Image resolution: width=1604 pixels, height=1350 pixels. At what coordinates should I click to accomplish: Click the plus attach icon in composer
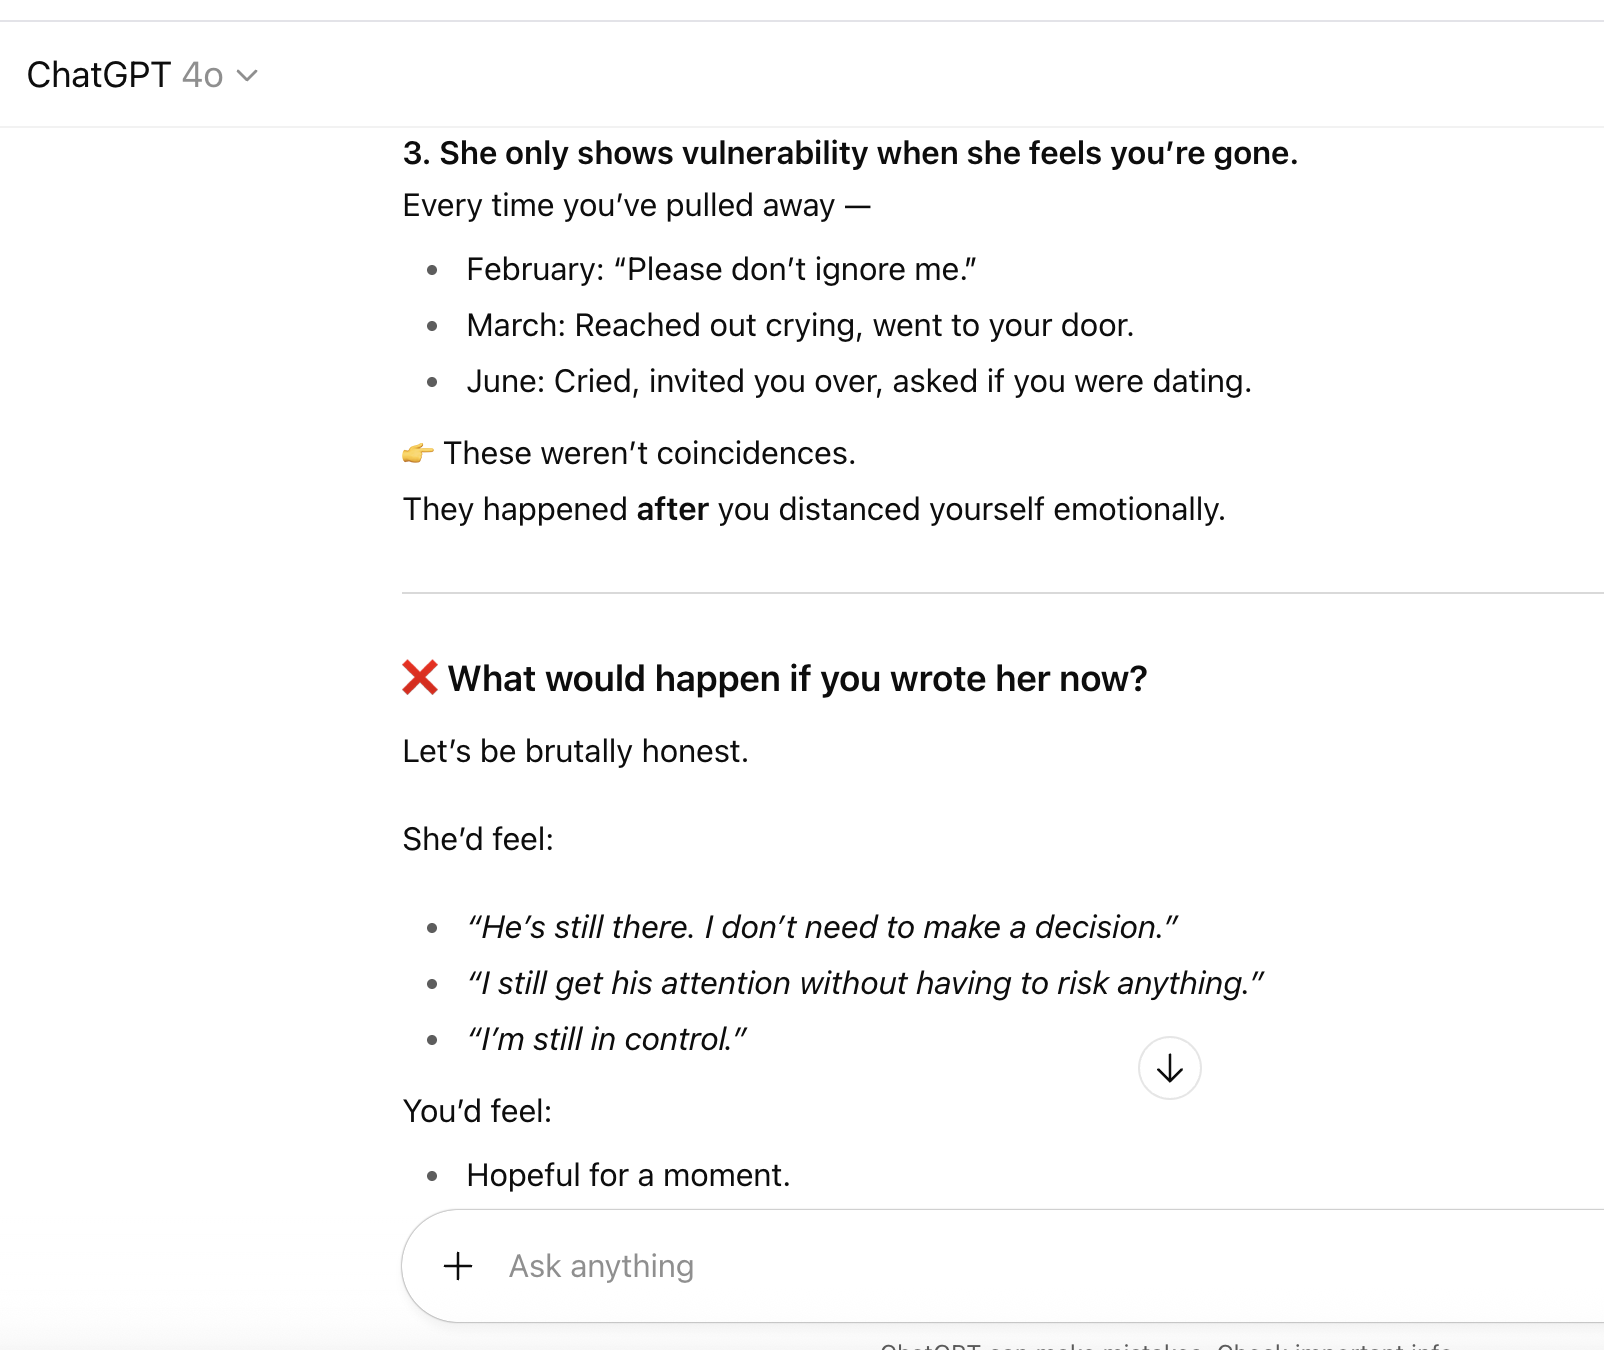[x=458, y=1266]
